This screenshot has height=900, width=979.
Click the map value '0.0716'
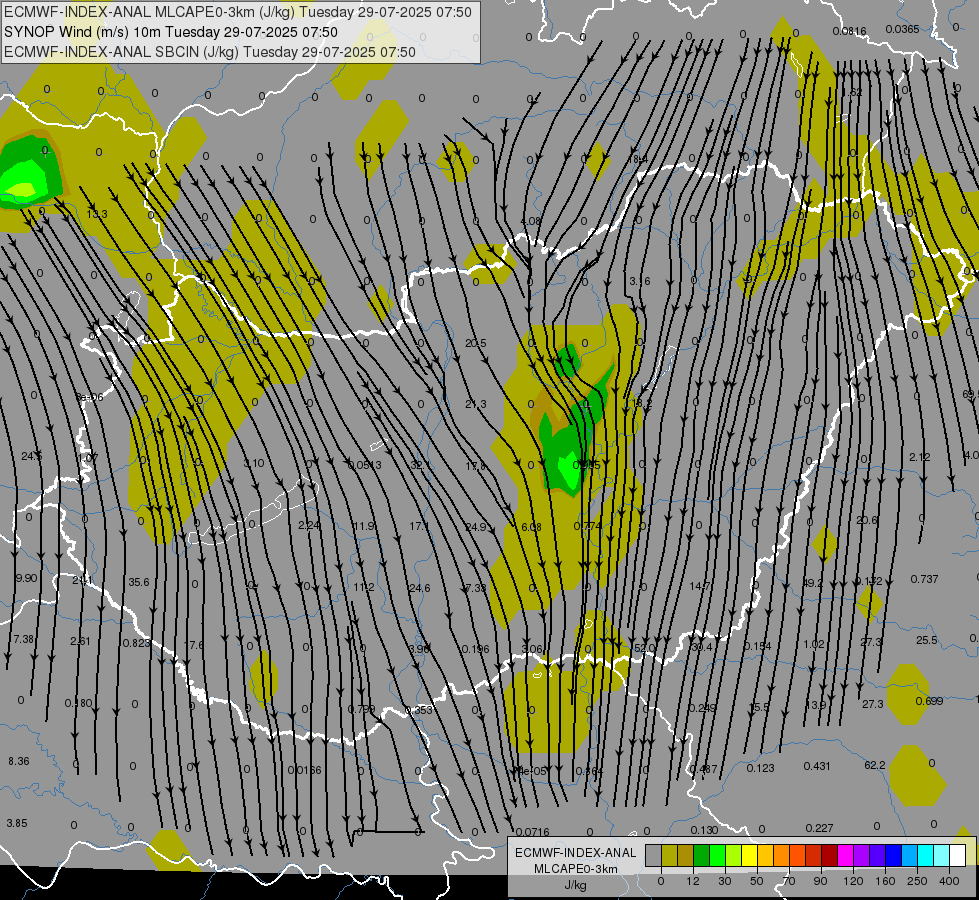click(533, 832)
